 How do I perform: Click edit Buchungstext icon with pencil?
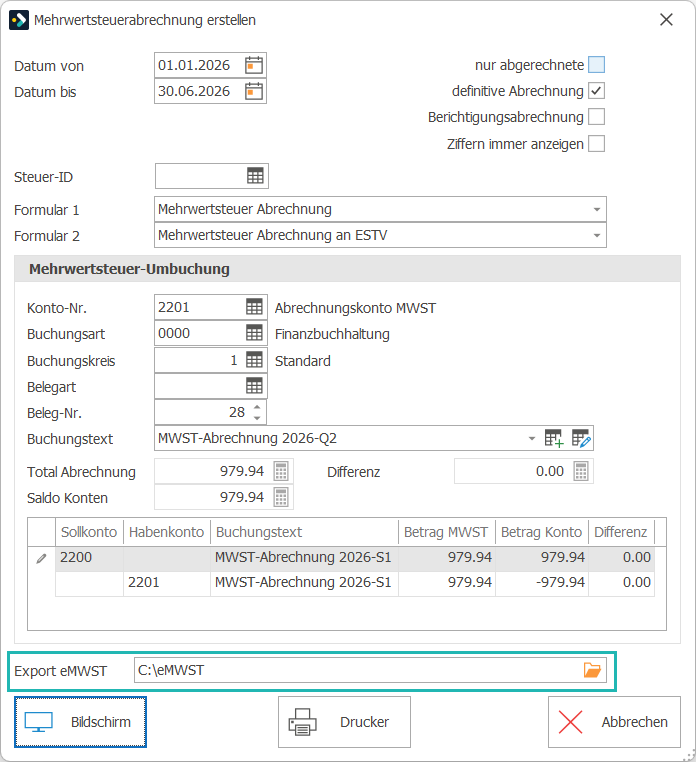pyautogui.click(x=581, y=438)
